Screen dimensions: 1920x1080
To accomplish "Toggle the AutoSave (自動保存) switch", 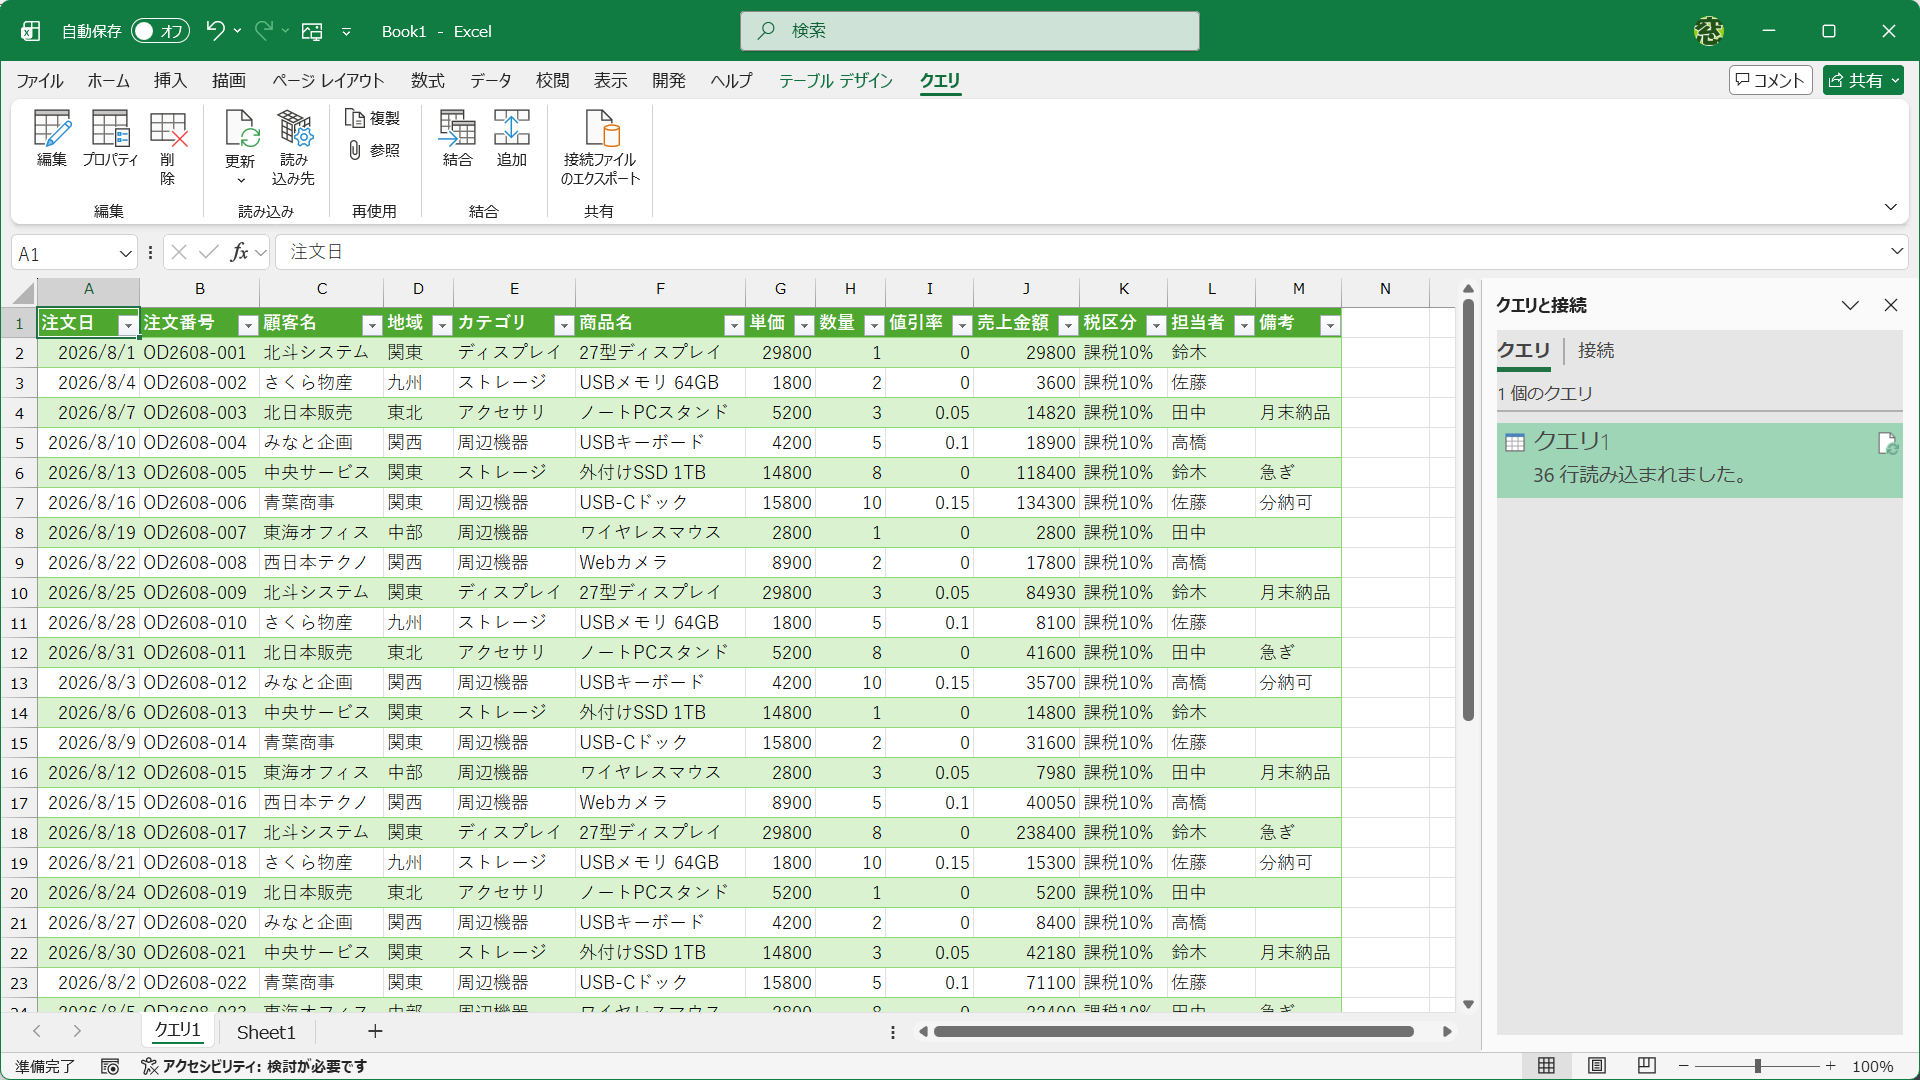I will click(x=160, y=31).
